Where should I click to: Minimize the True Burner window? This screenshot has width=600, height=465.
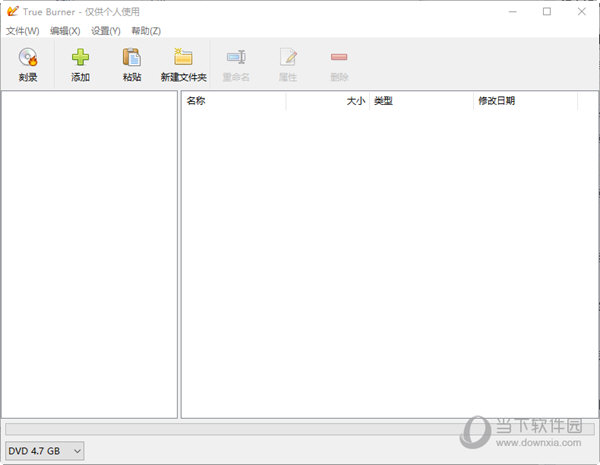click(x=512, y=11)
